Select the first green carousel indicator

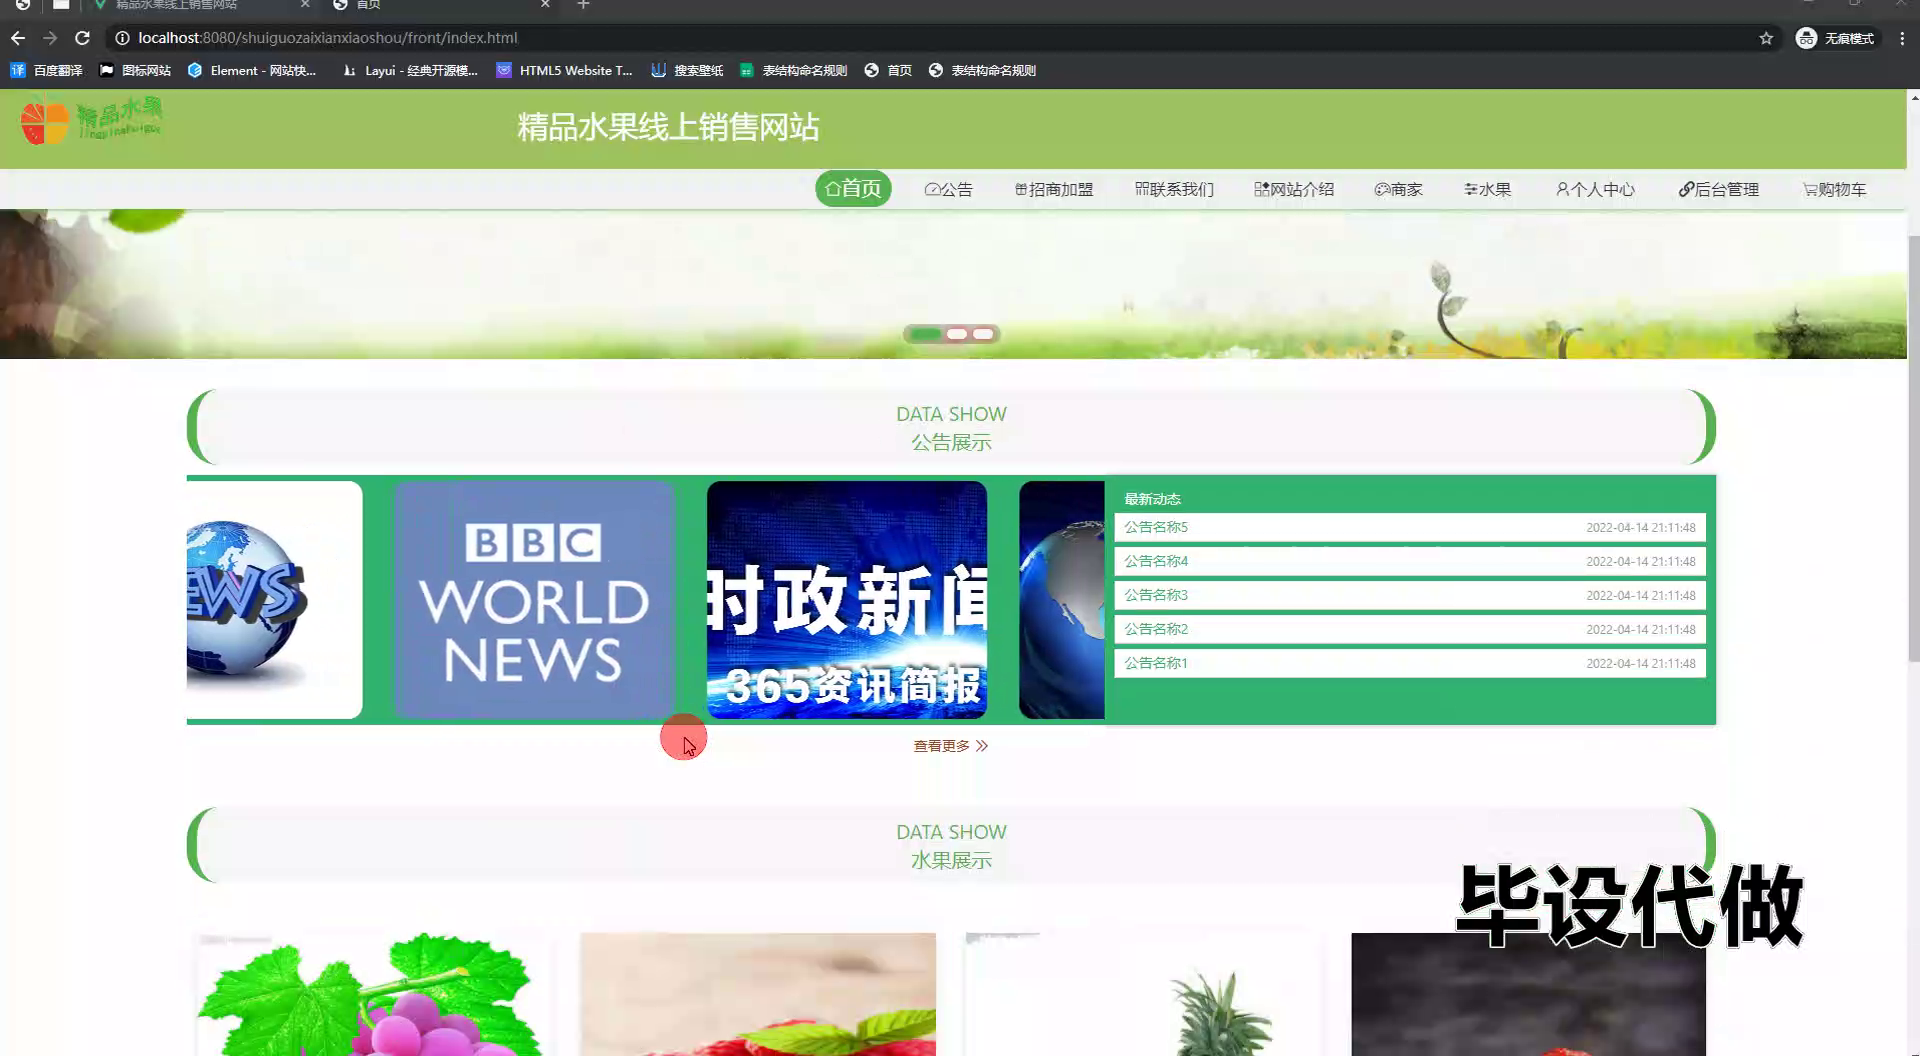click(925, 334)
